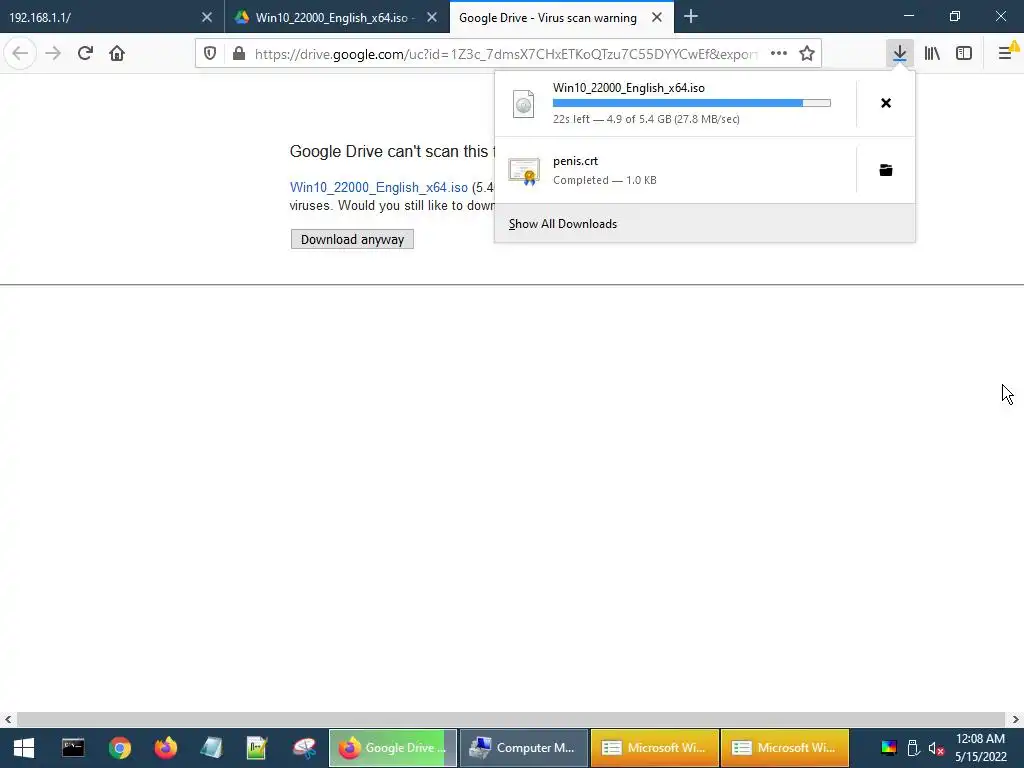Click the certificate icon for penis.crt
The height and width of the screenshot is (768, 1024).
tap(524, 171)
